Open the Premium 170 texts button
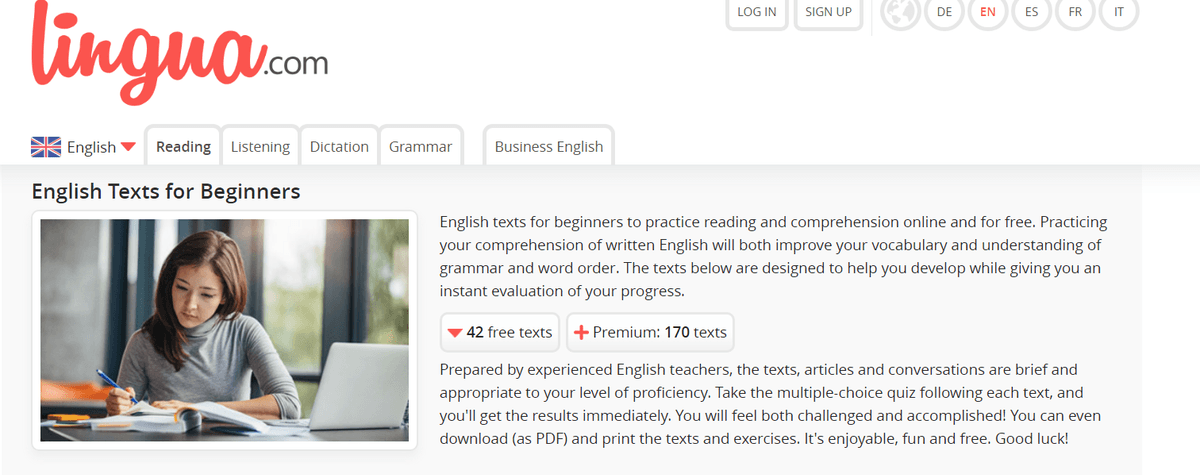The width and height of the screenshot is (1200, 475). pyautogui.click(x=650, y=332)
